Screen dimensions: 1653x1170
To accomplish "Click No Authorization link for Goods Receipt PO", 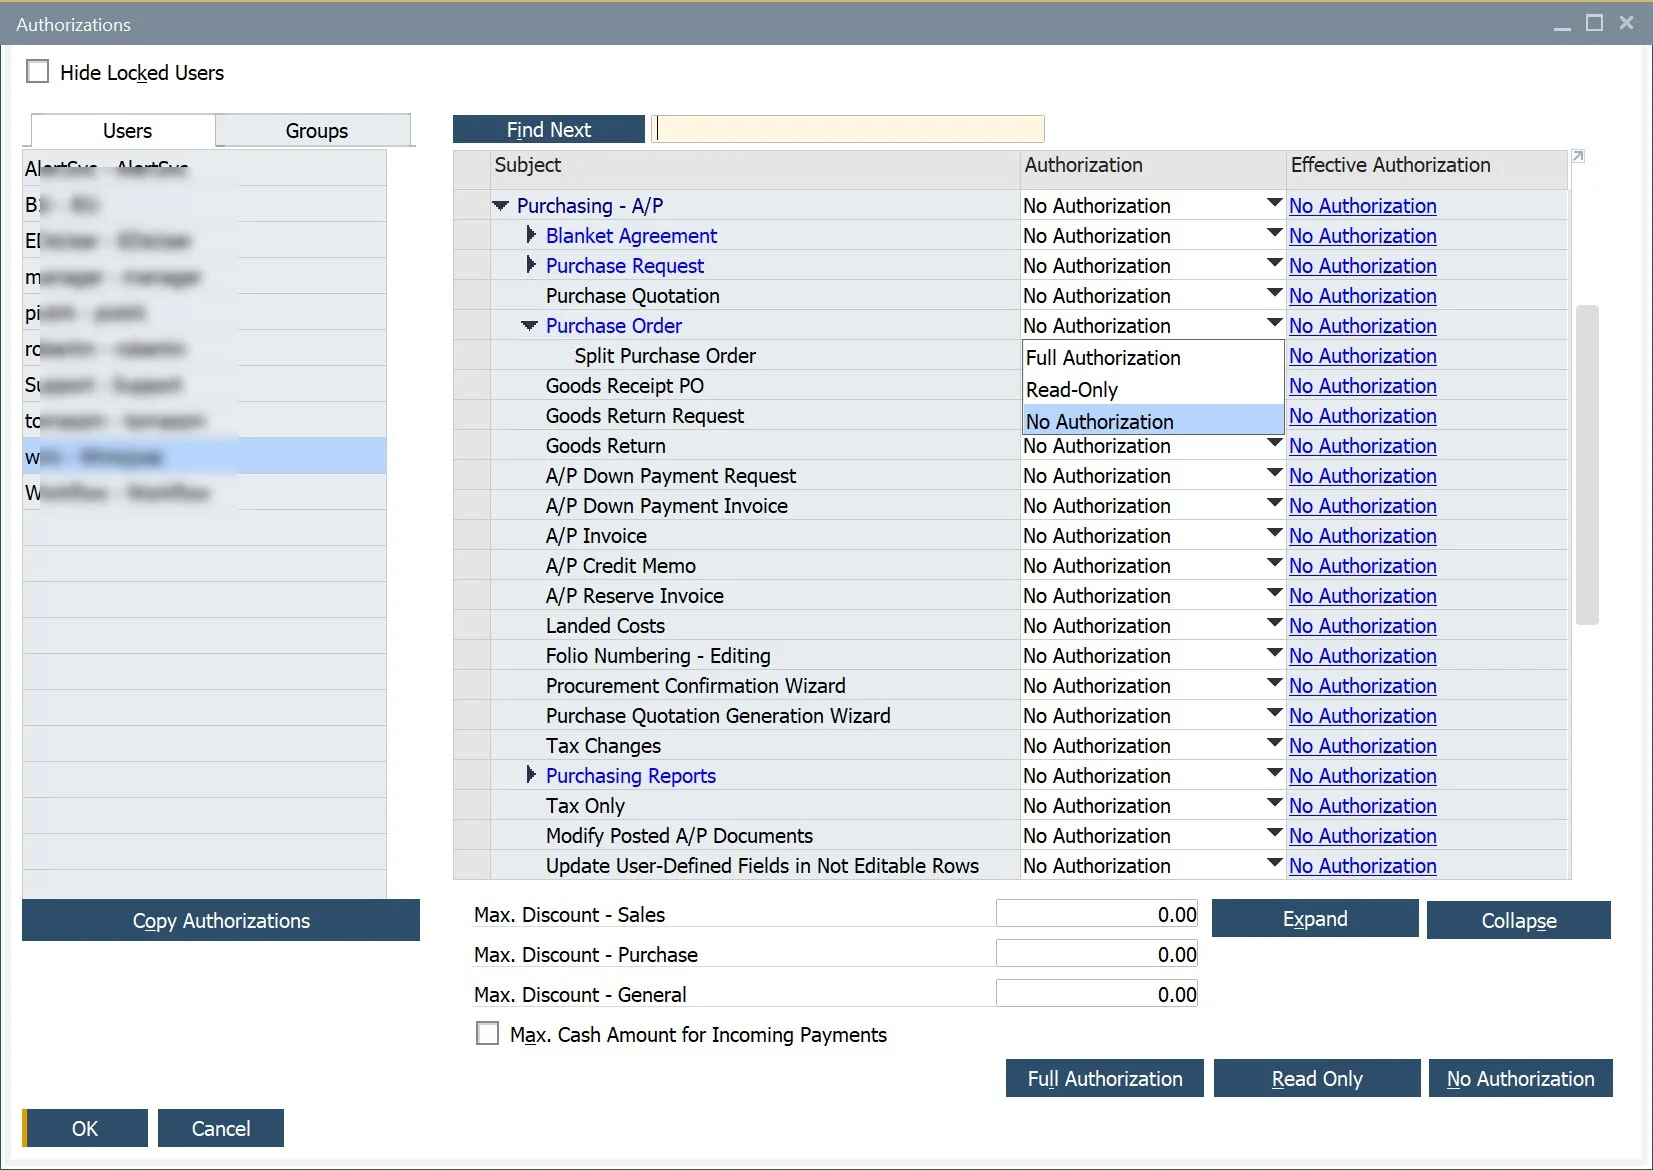I will (x=1361, y=385).
